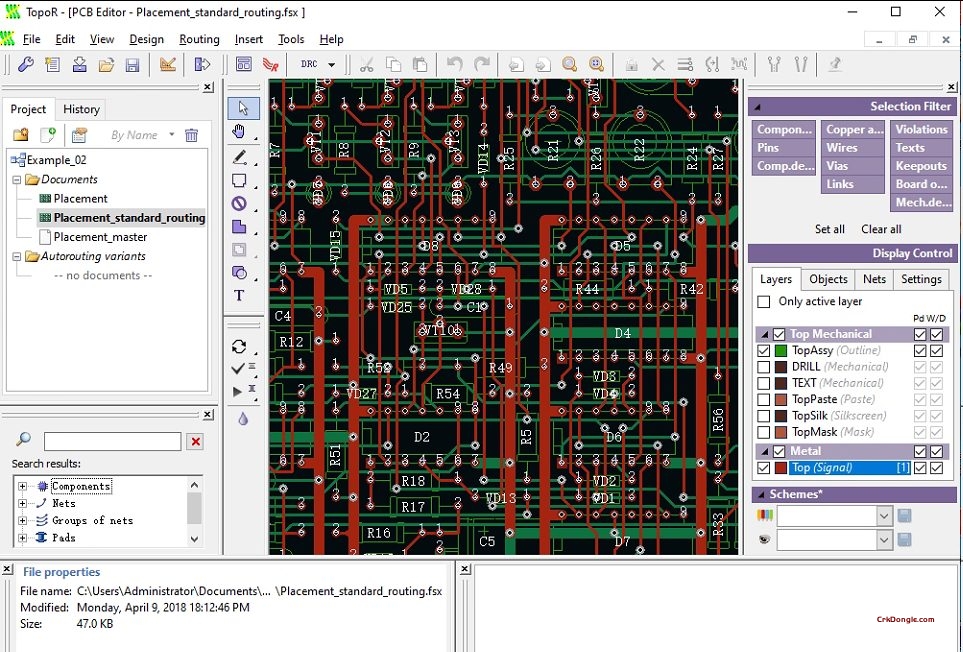Open the DRC dropdown in toolbar
The height and width of the screenshot is (652, 963).
[x=331, y=65]
